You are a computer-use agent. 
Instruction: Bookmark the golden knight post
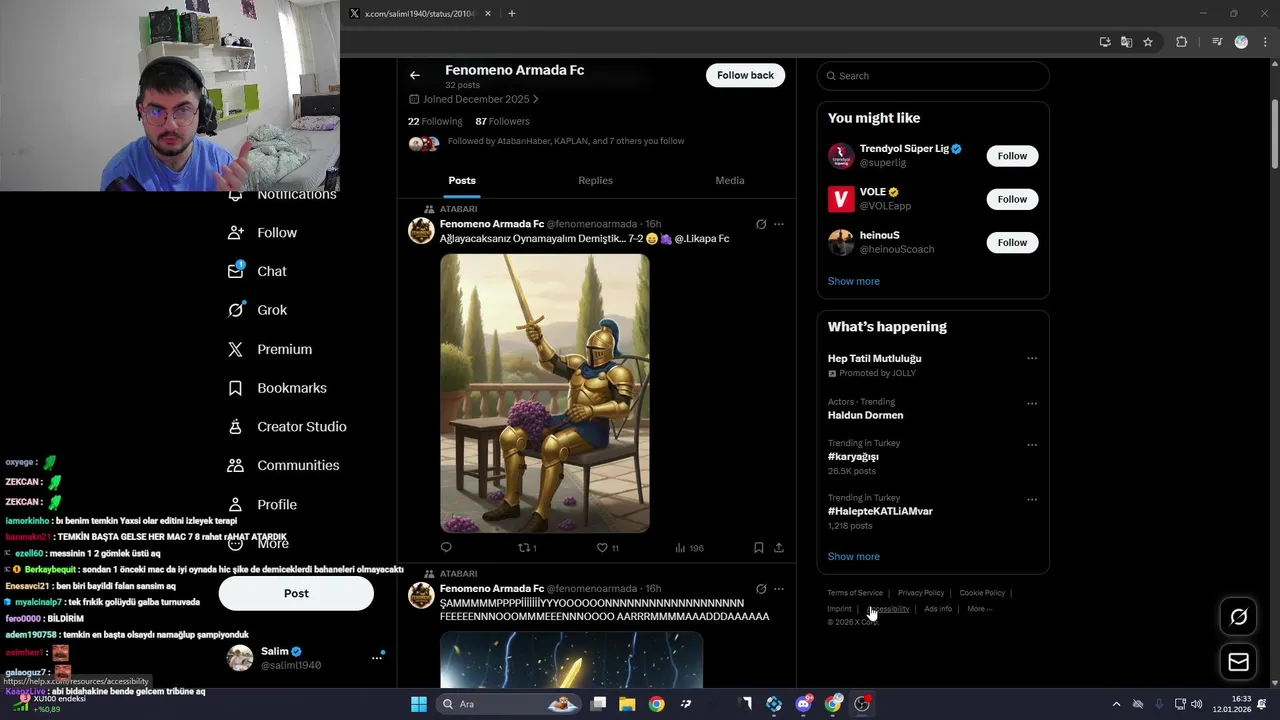pos(758,547)
